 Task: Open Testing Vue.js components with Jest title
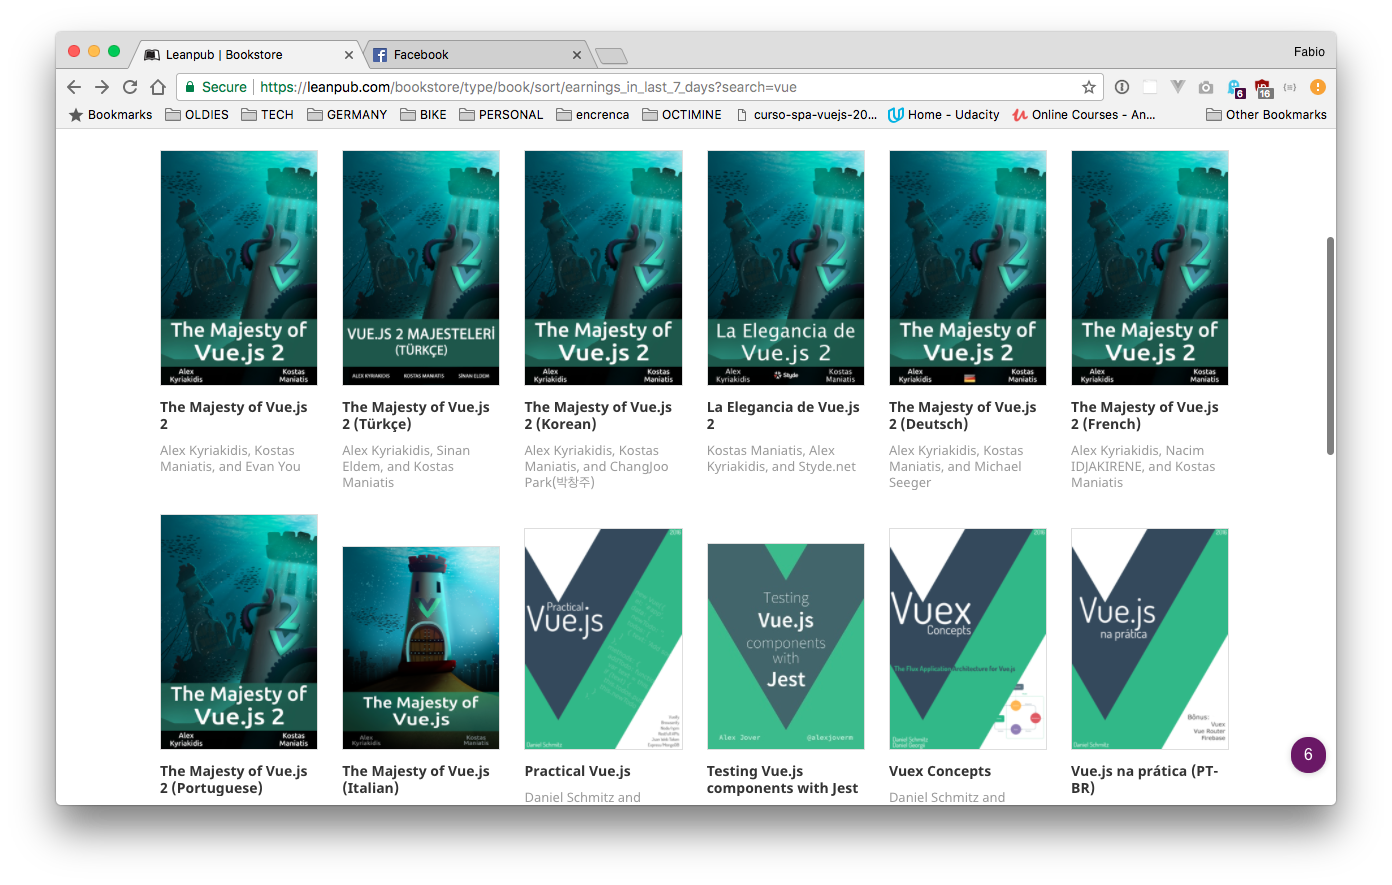782,779
